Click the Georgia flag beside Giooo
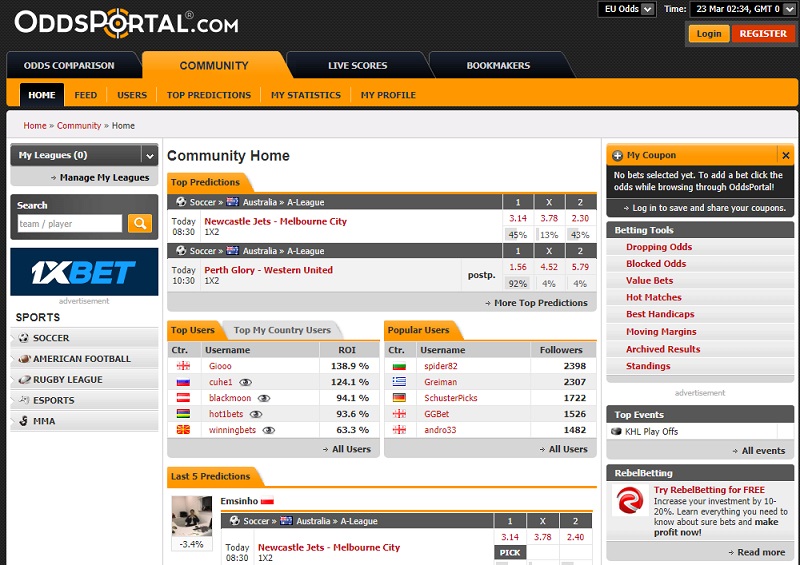The image size is (800, 565). tap(183, 366)
